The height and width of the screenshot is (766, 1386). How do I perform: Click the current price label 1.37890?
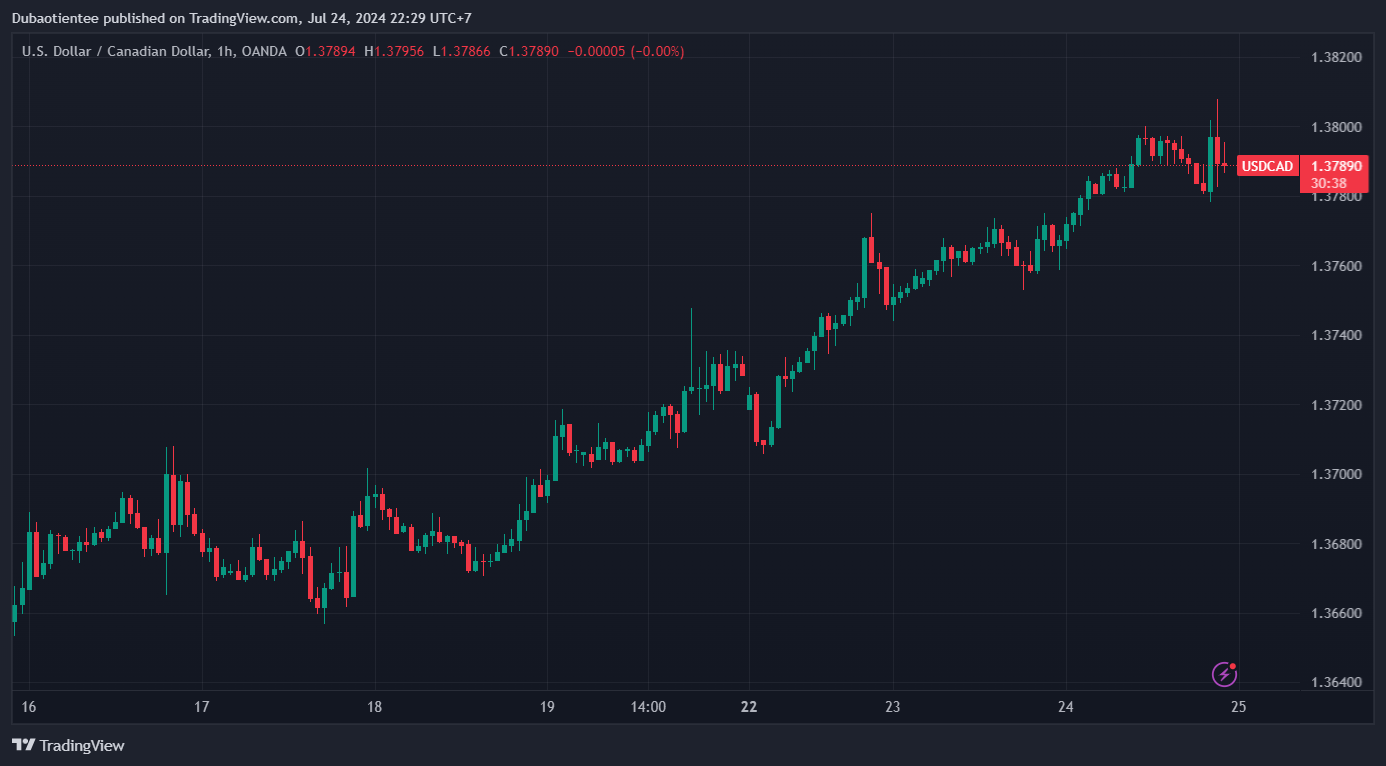click(1336, 166)
